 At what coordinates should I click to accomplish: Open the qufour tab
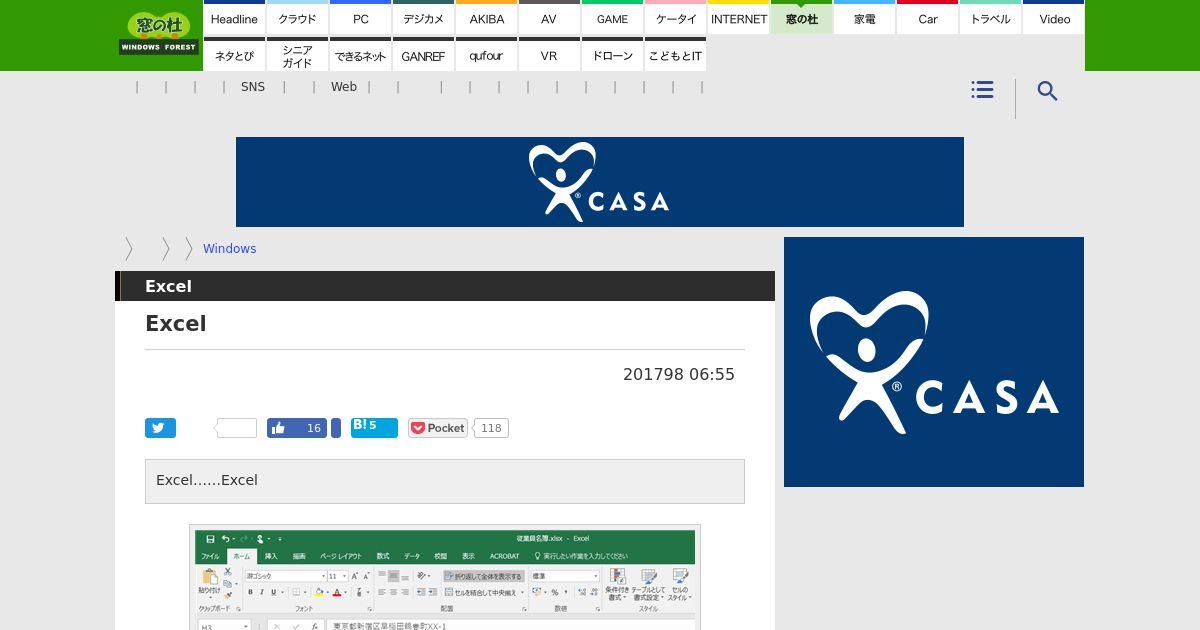coord(486,55)
